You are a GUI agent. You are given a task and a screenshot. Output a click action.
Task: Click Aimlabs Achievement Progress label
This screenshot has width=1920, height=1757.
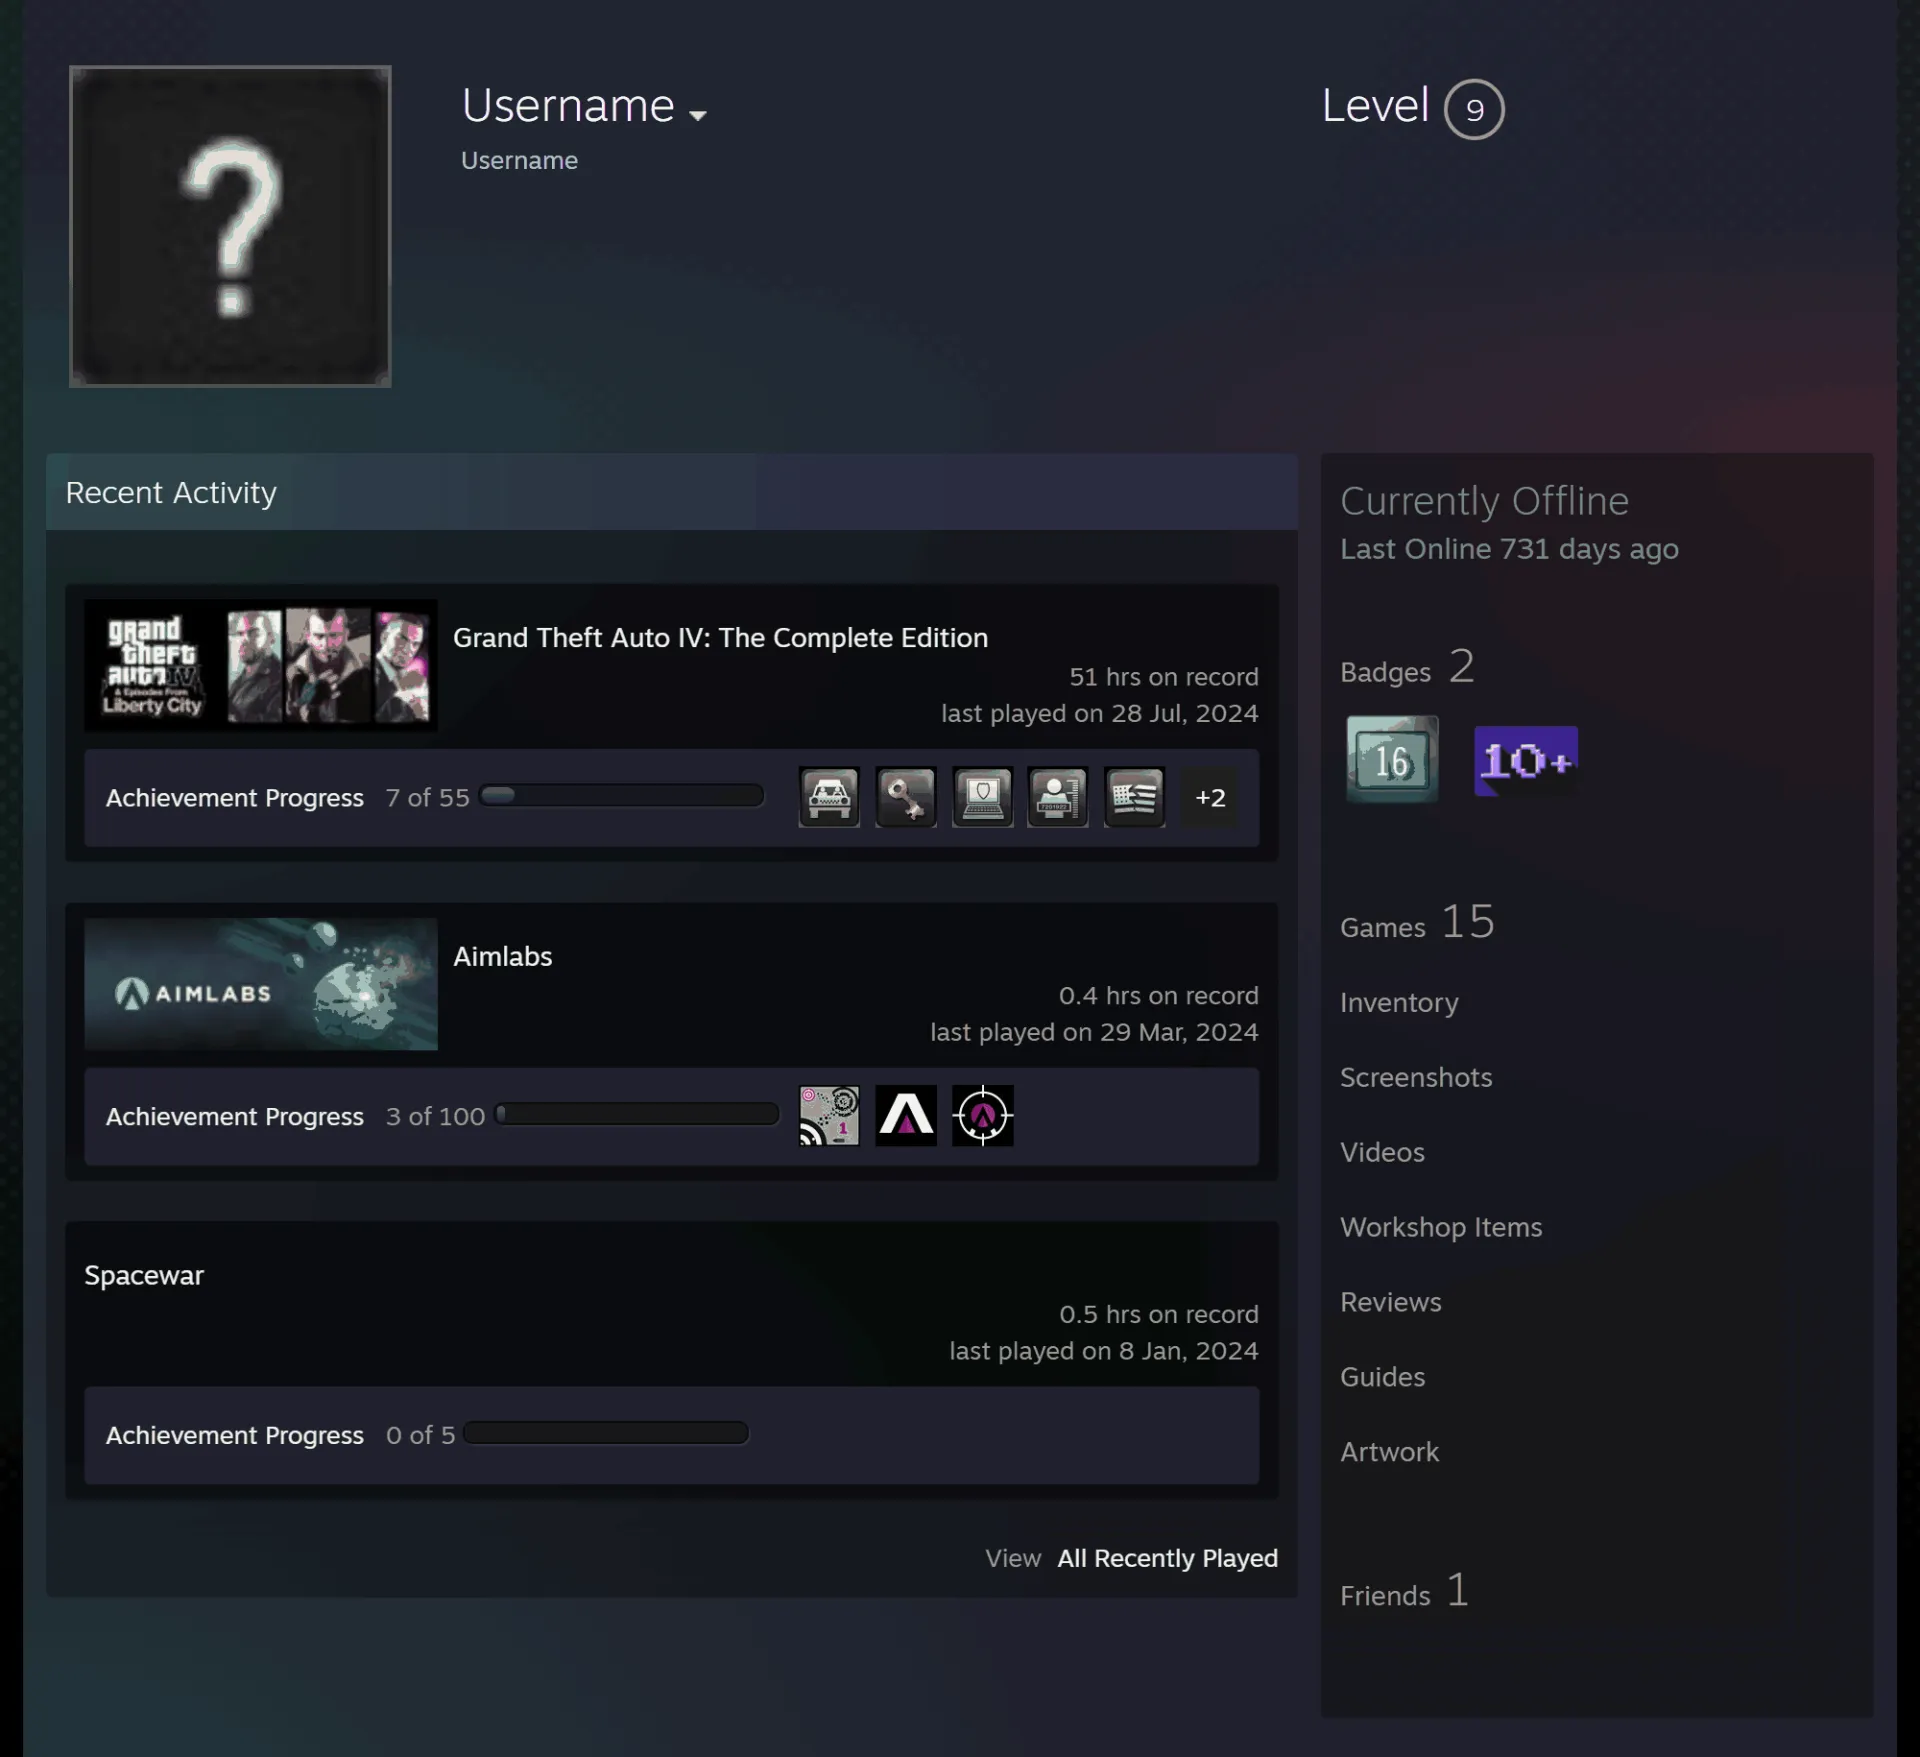(x=235, y=1116)
